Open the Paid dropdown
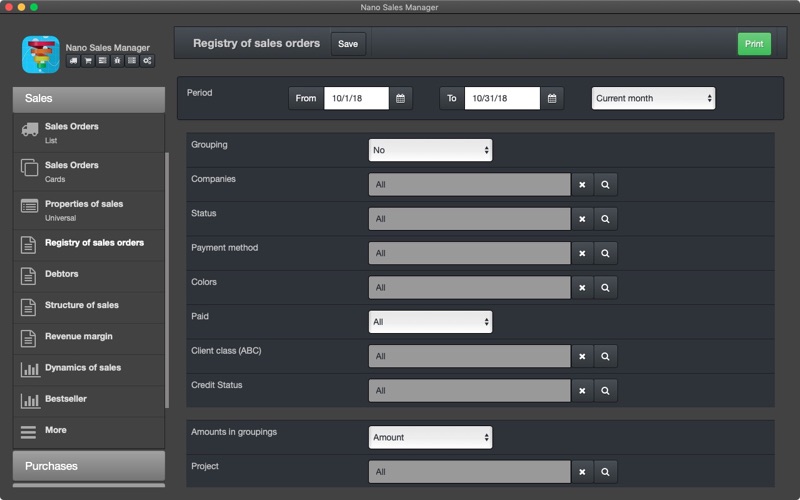Screen dimensions: 800x500 click(x=430, y=322)
